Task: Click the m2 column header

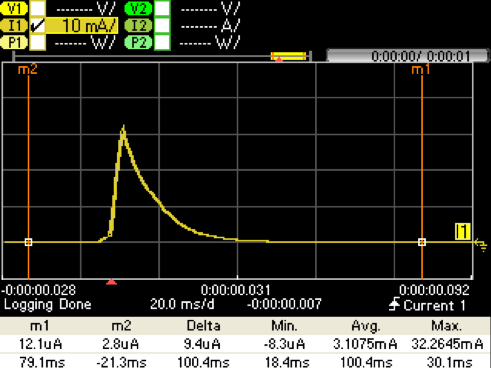Action: click(121, 326)
